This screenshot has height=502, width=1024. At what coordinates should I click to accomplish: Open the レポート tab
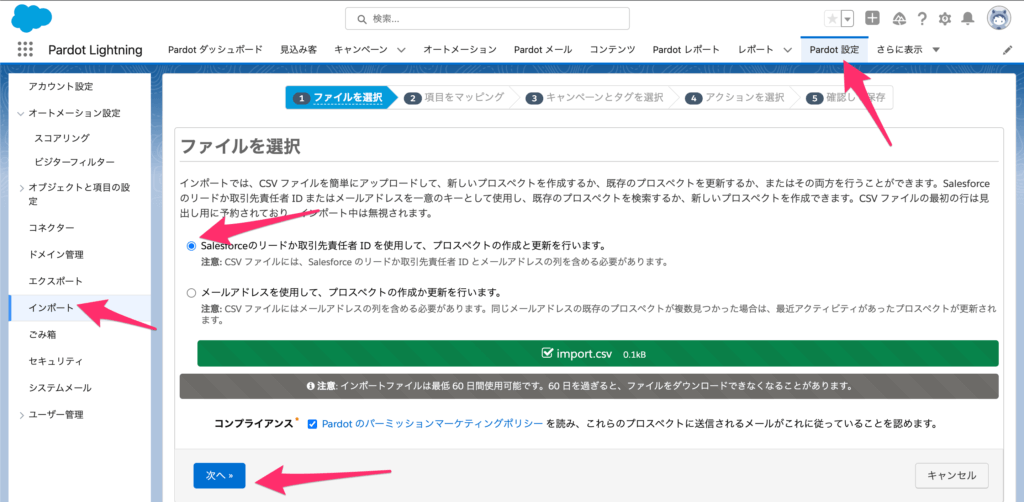pos(756,50)
